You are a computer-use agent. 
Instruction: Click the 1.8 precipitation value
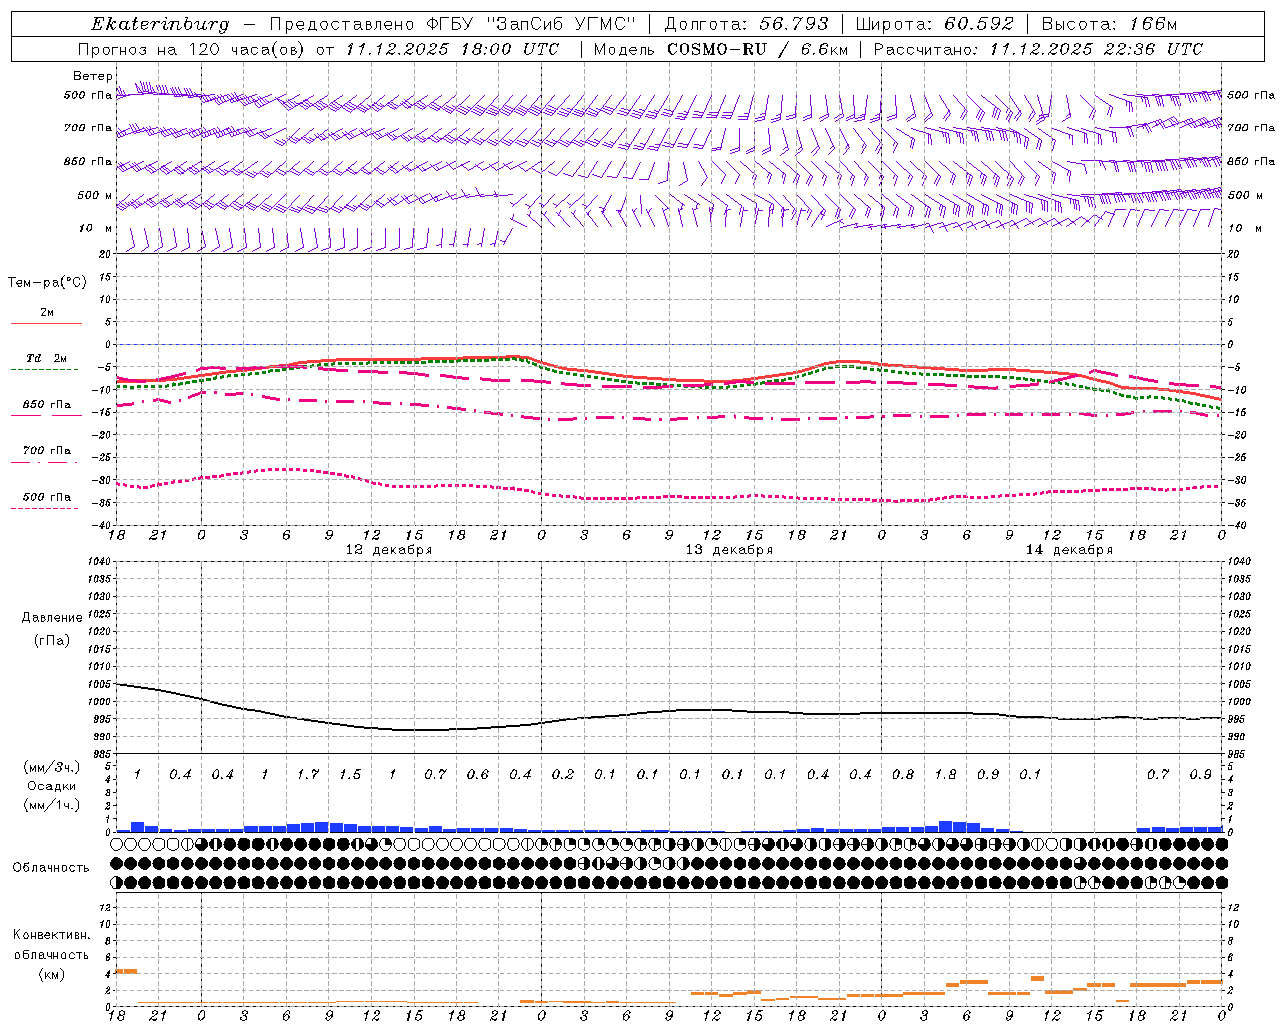coord(945,775)
